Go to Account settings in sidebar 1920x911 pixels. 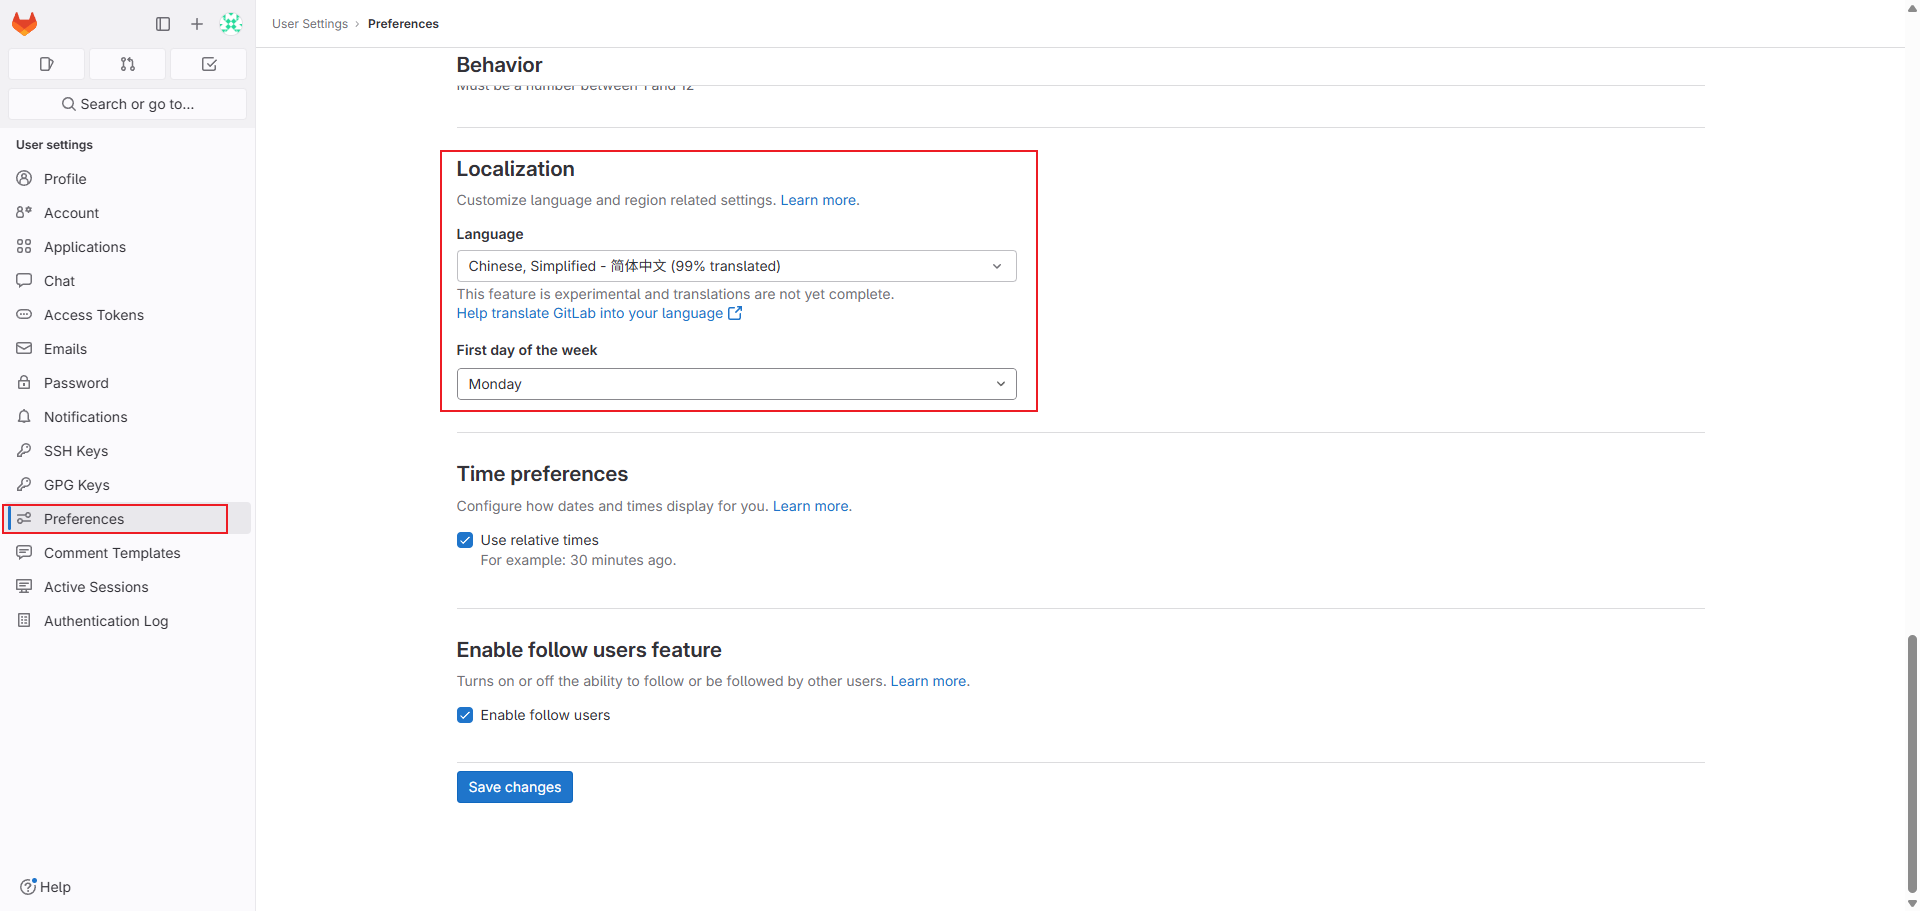point(70,212)
